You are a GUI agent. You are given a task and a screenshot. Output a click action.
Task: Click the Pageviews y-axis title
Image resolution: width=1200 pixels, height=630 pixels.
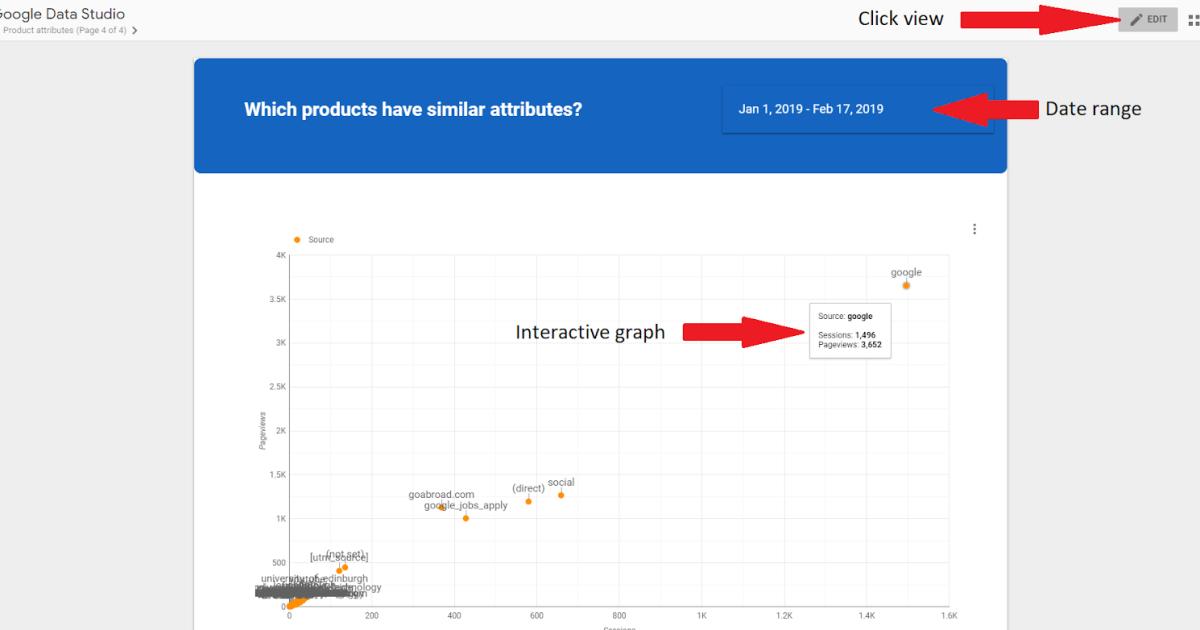point(263,429)
